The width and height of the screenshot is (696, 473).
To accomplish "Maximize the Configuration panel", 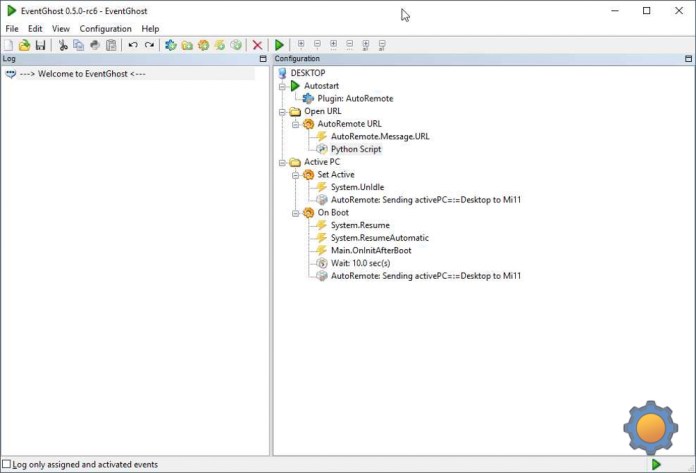I will coord(688,59).
